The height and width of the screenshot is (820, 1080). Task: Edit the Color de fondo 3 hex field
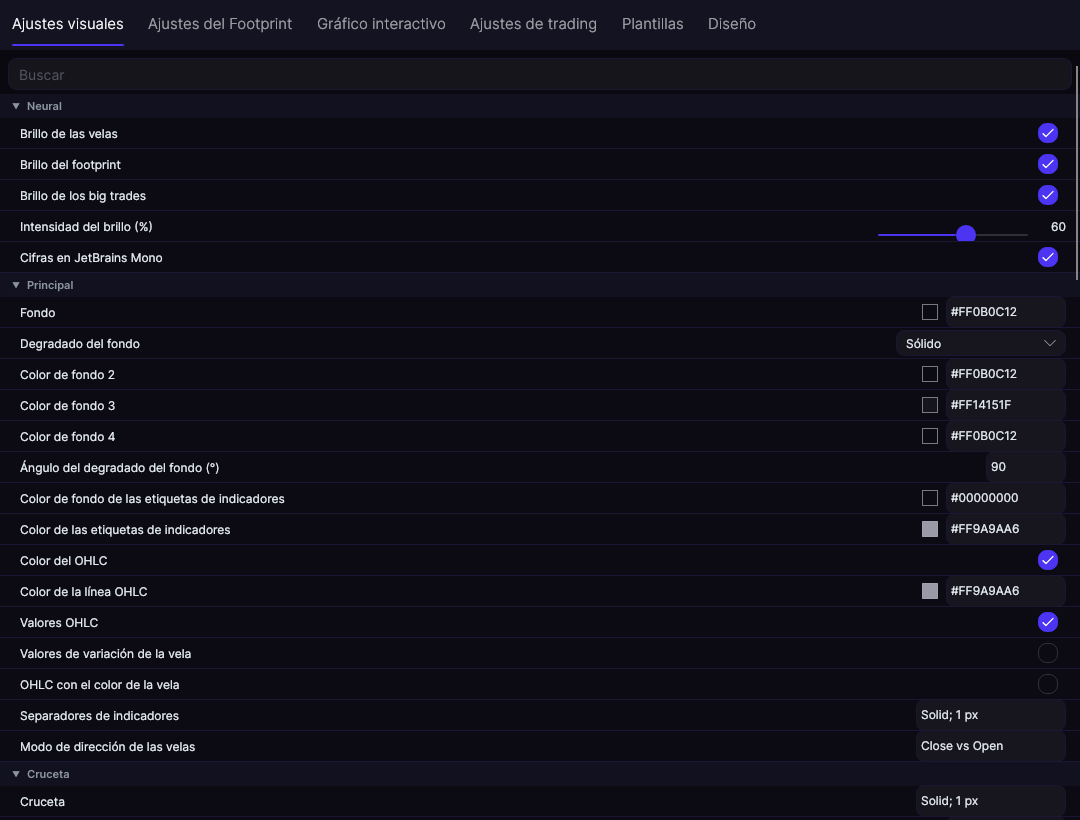pos(1005,405)
